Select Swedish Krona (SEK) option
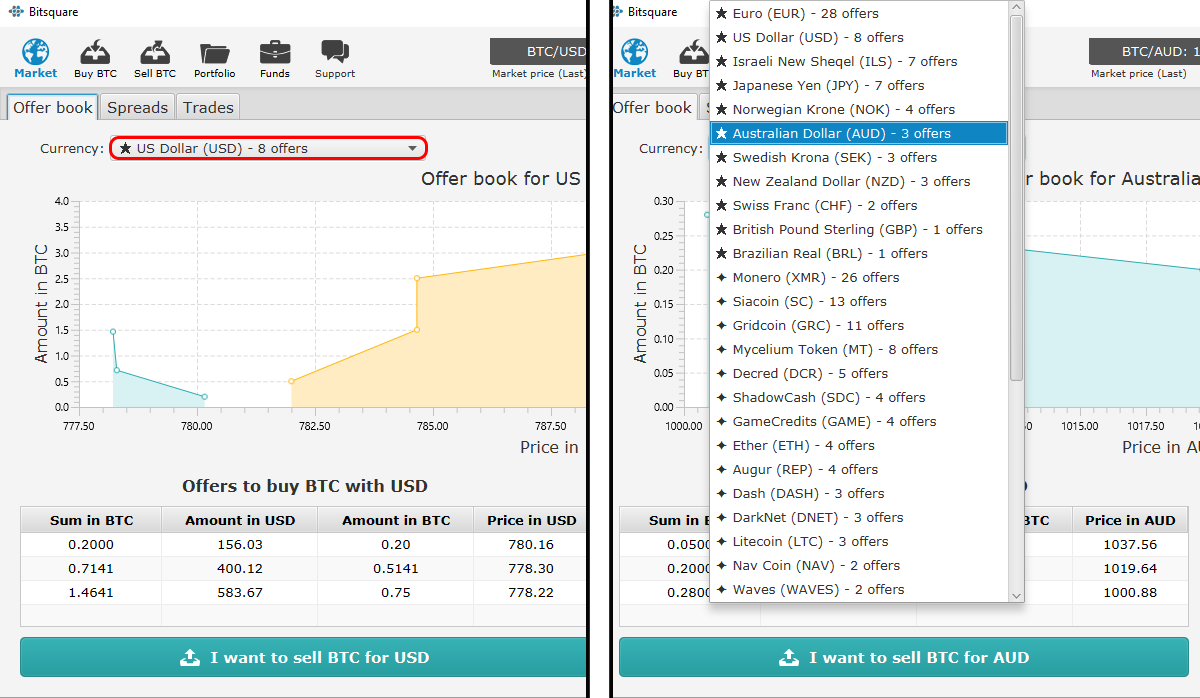Screen dimensions: 1200x698 click(x=859, y=158)
